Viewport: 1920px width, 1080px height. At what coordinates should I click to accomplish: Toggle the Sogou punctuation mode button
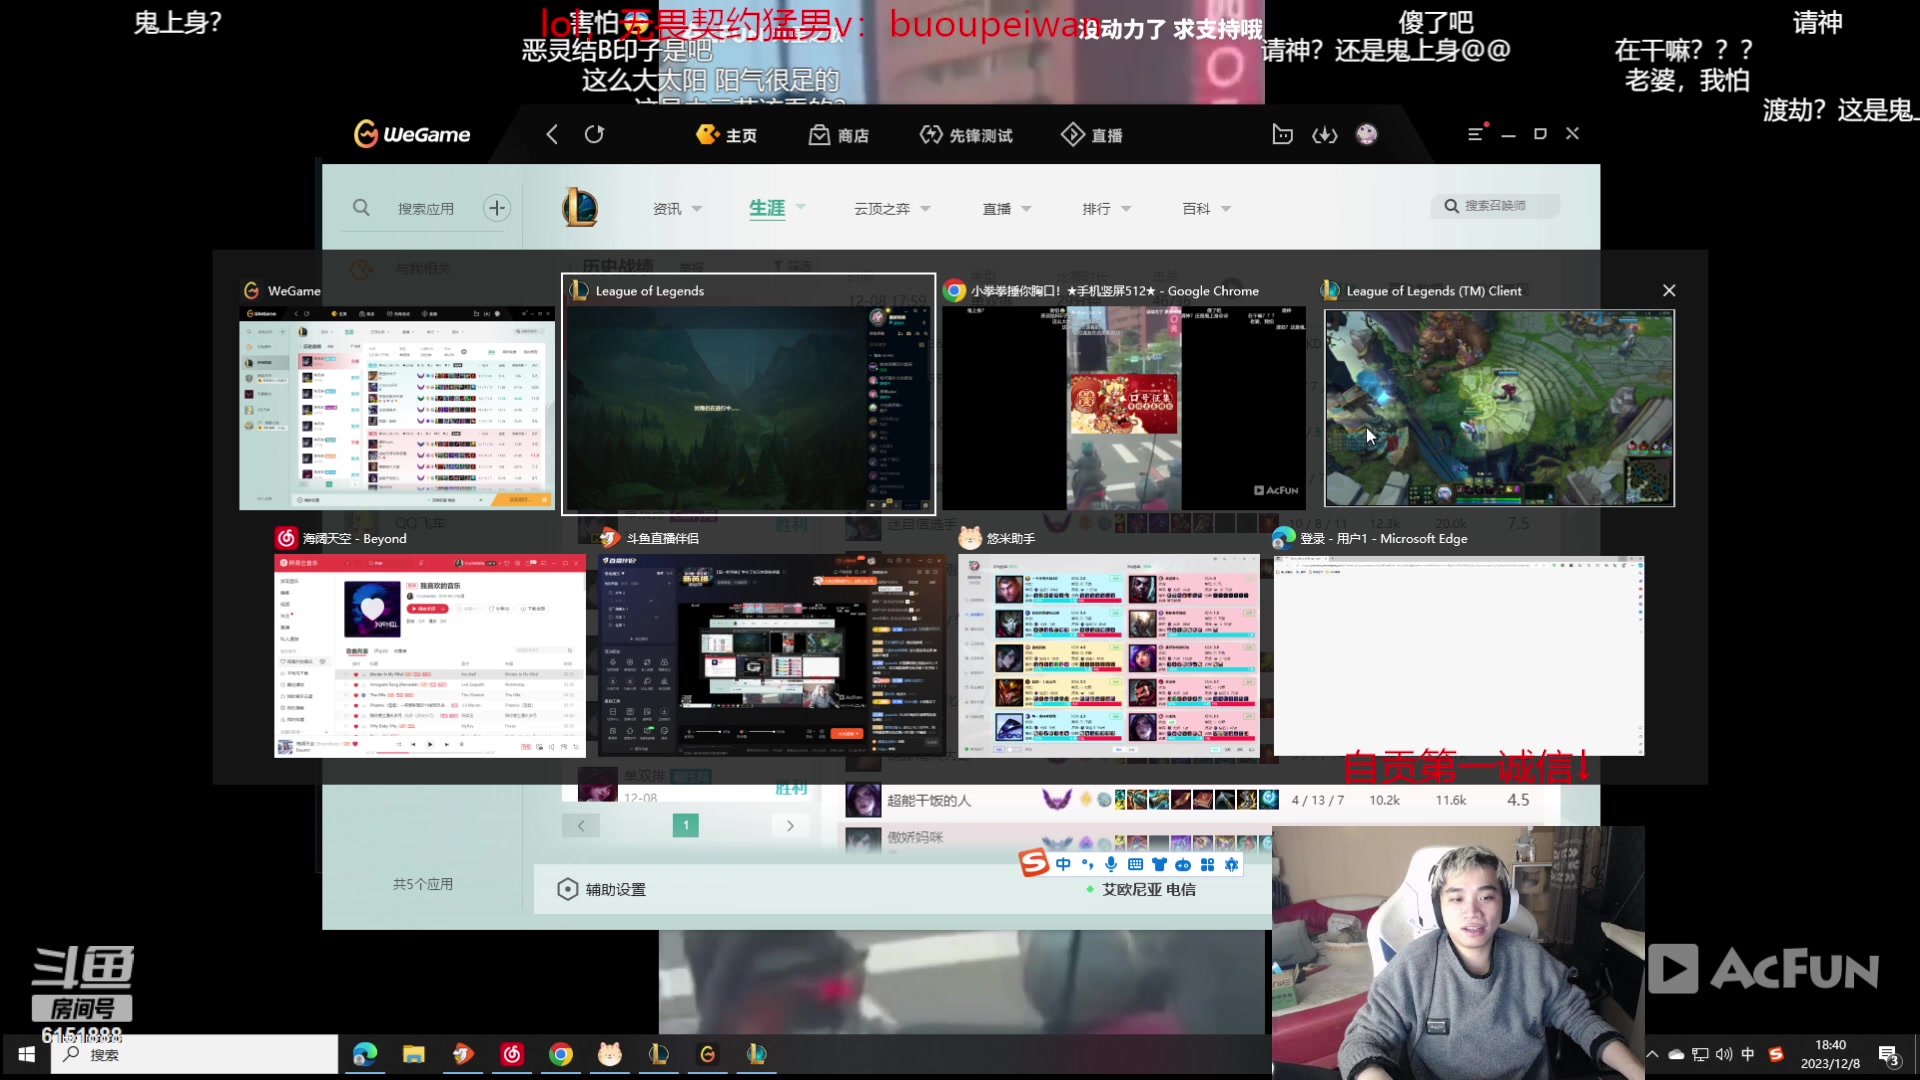(x=1087, y=864)
